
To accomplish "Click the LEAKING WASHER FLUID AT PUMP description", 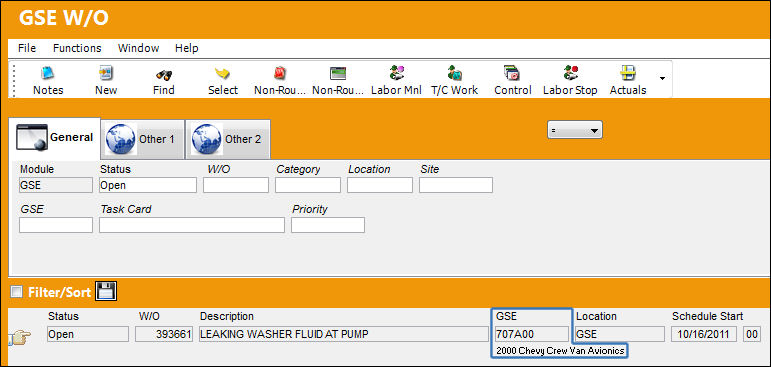I will click(x=344, y=334).
